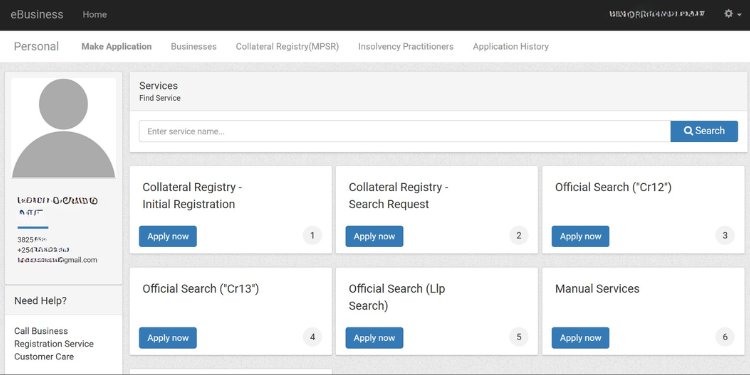Apply now for Official Search Llp Search
750x375 pixels.
click(375, 338)
